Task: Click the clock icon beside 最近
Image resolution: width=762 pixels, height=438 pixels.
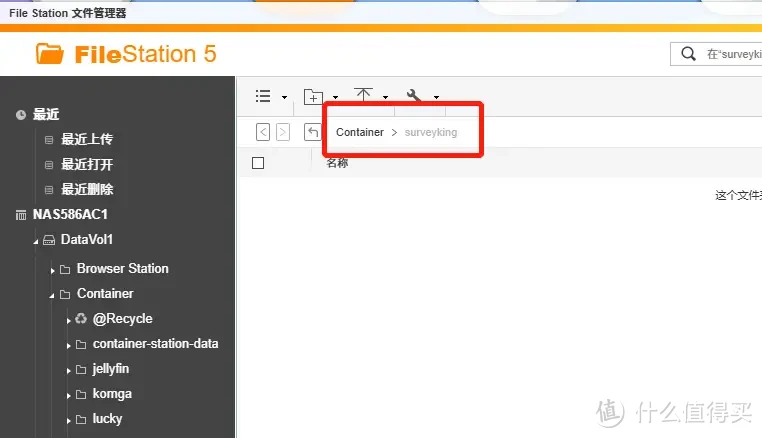Action: (x=21, y=115)
